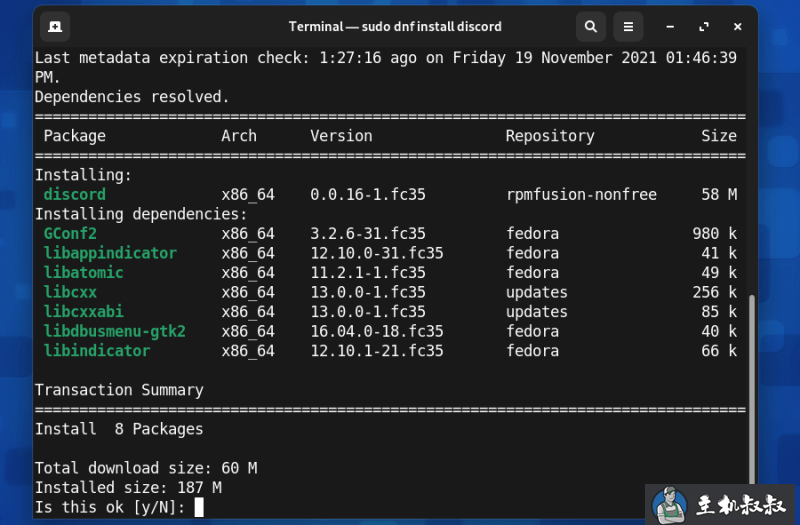Click the 'Package' column header
800x525 pixels.
(x=74, y=136)
